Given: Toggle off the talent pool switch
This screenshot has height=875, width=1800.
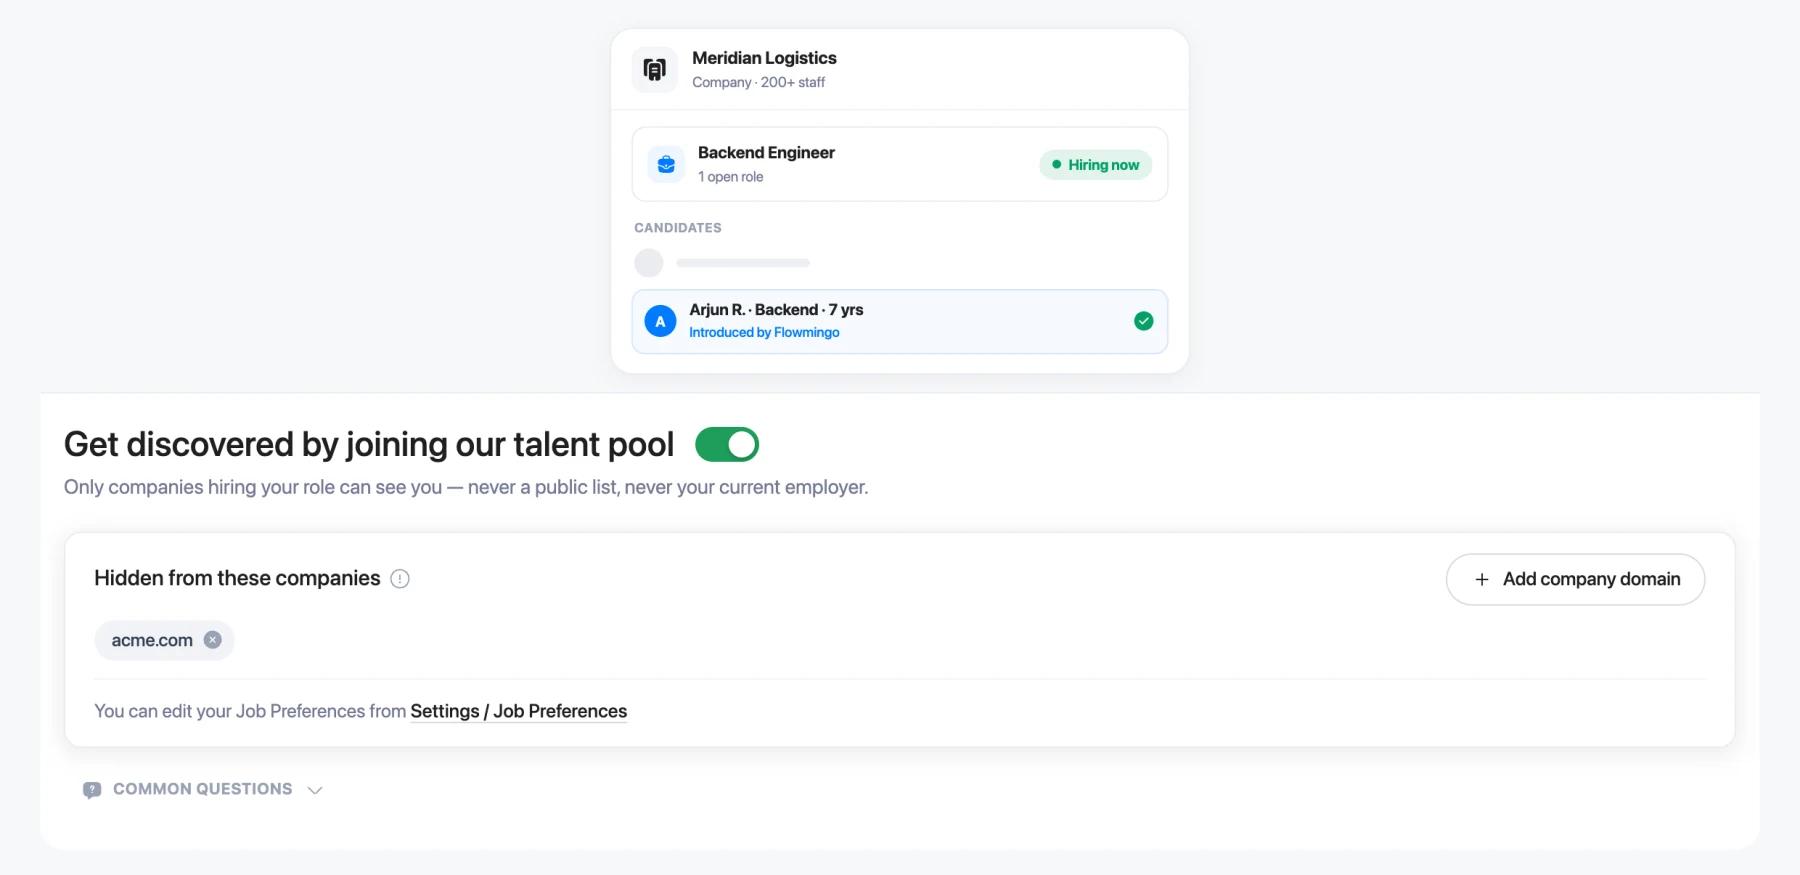Looking at the screenshot, I should [x=727, y=444].
